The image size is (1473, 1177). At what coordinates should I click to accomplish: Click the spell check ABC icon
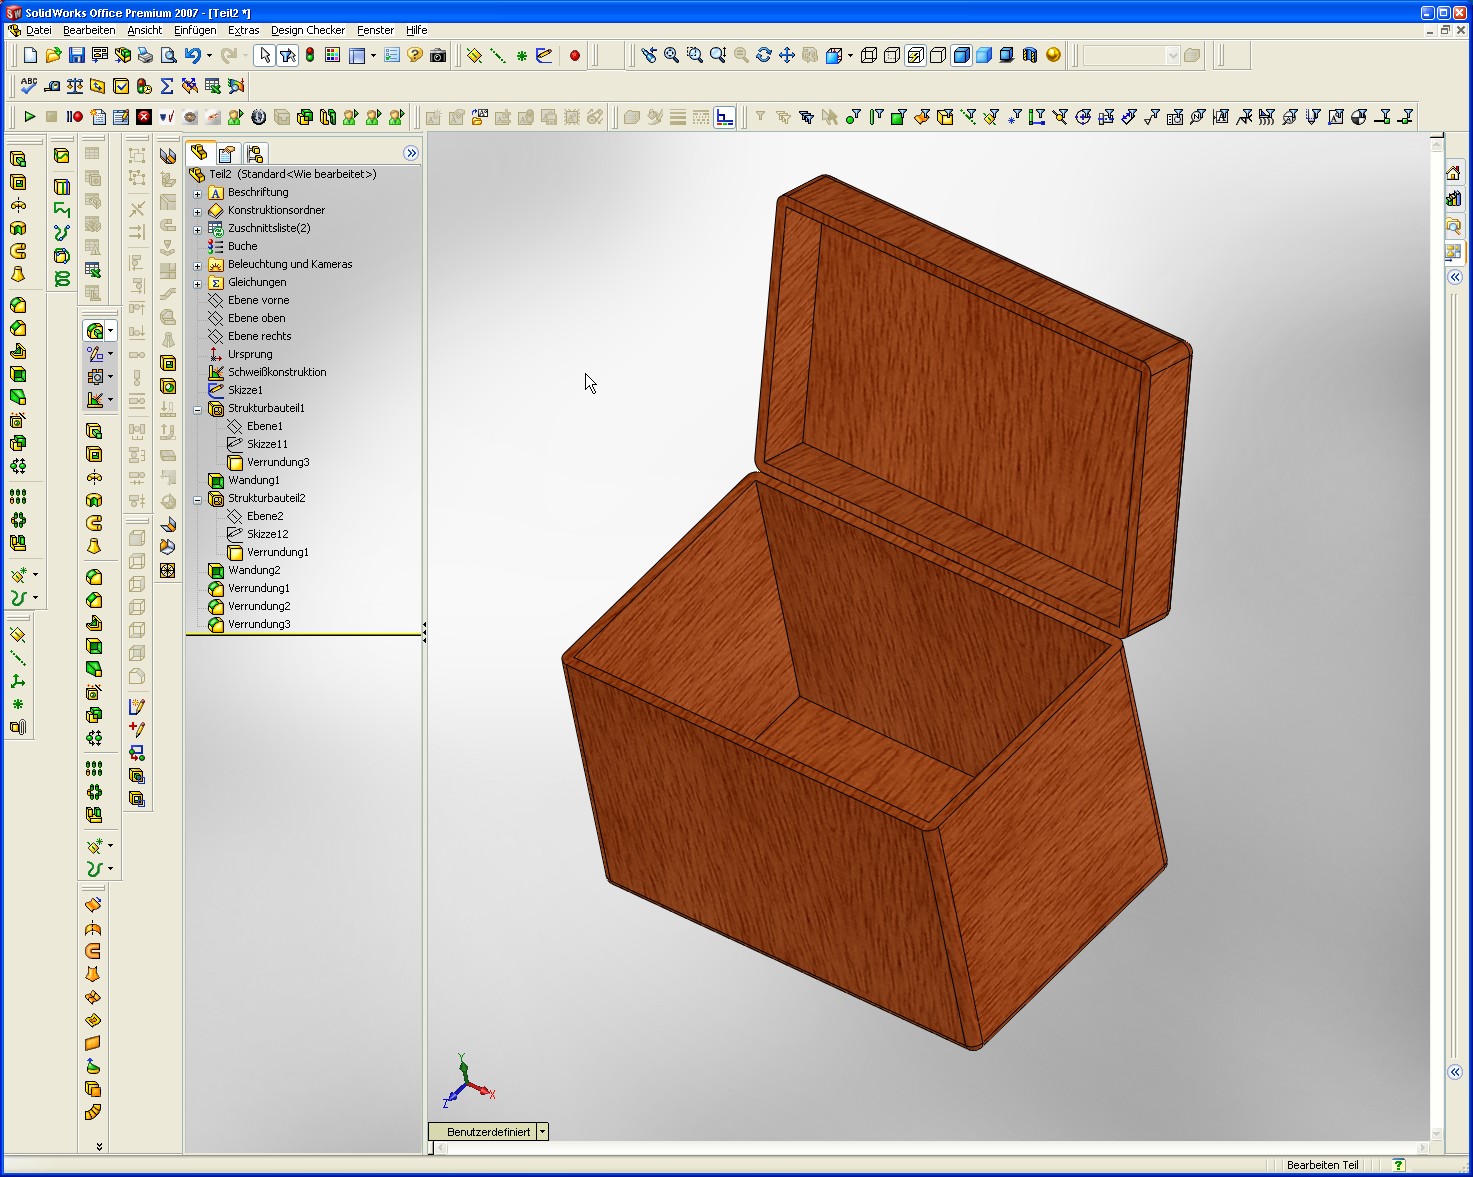point(29,86)
